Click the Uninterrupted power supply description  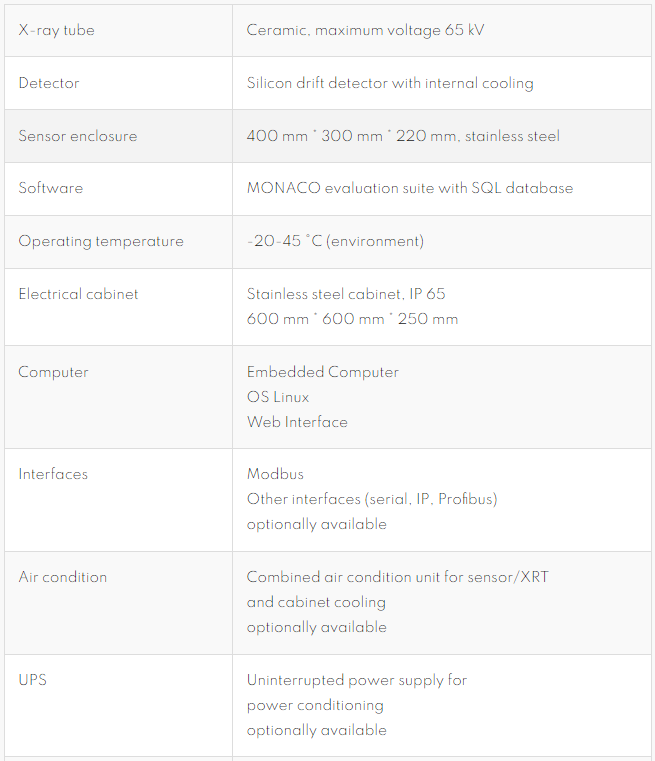coord(357,705)
